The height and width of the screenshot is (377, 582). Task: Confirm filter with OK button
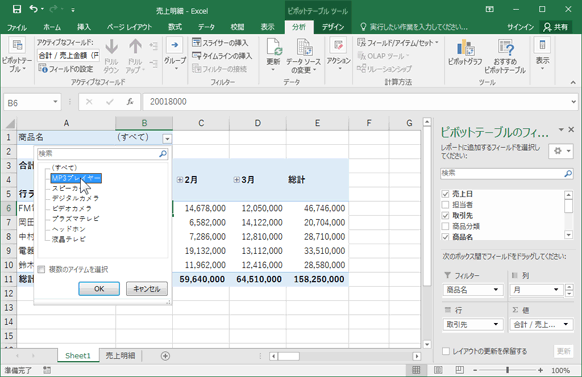[99, 289]
